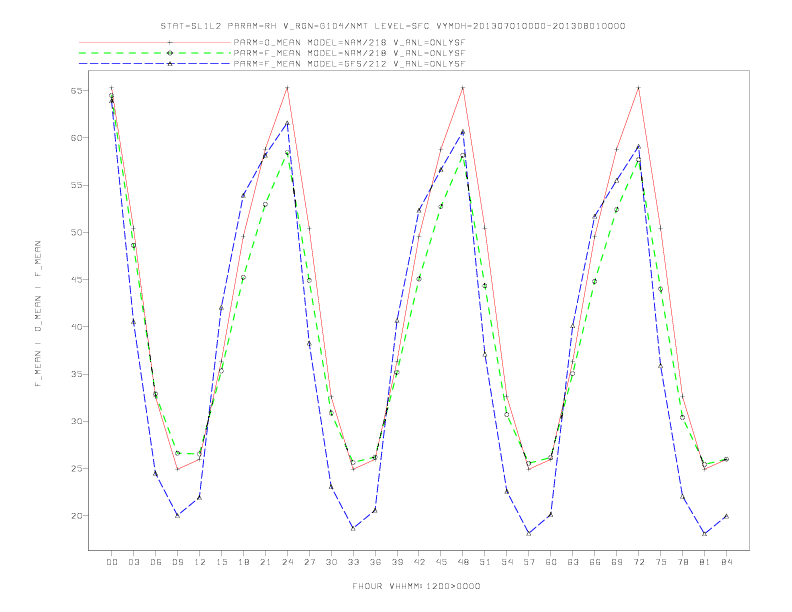Click the x-axis tick label 45
Viewport: 792px width, 612px height.
441,562
